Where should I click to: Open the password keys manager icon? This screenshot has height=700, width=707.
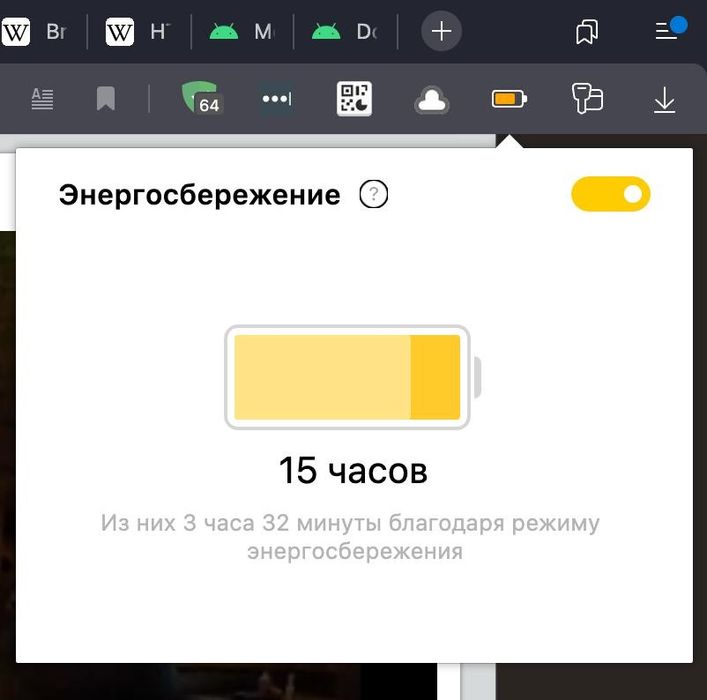tap(587, 98)
